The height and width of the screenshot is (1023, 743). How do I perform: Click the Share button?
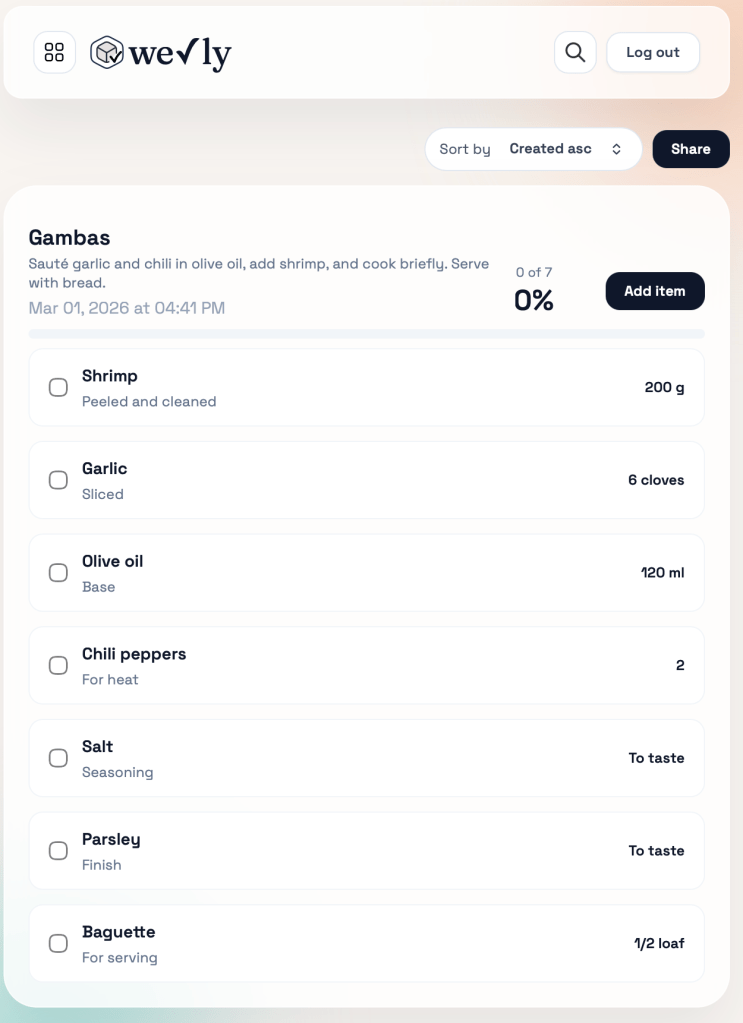click(x=691, y=149)
